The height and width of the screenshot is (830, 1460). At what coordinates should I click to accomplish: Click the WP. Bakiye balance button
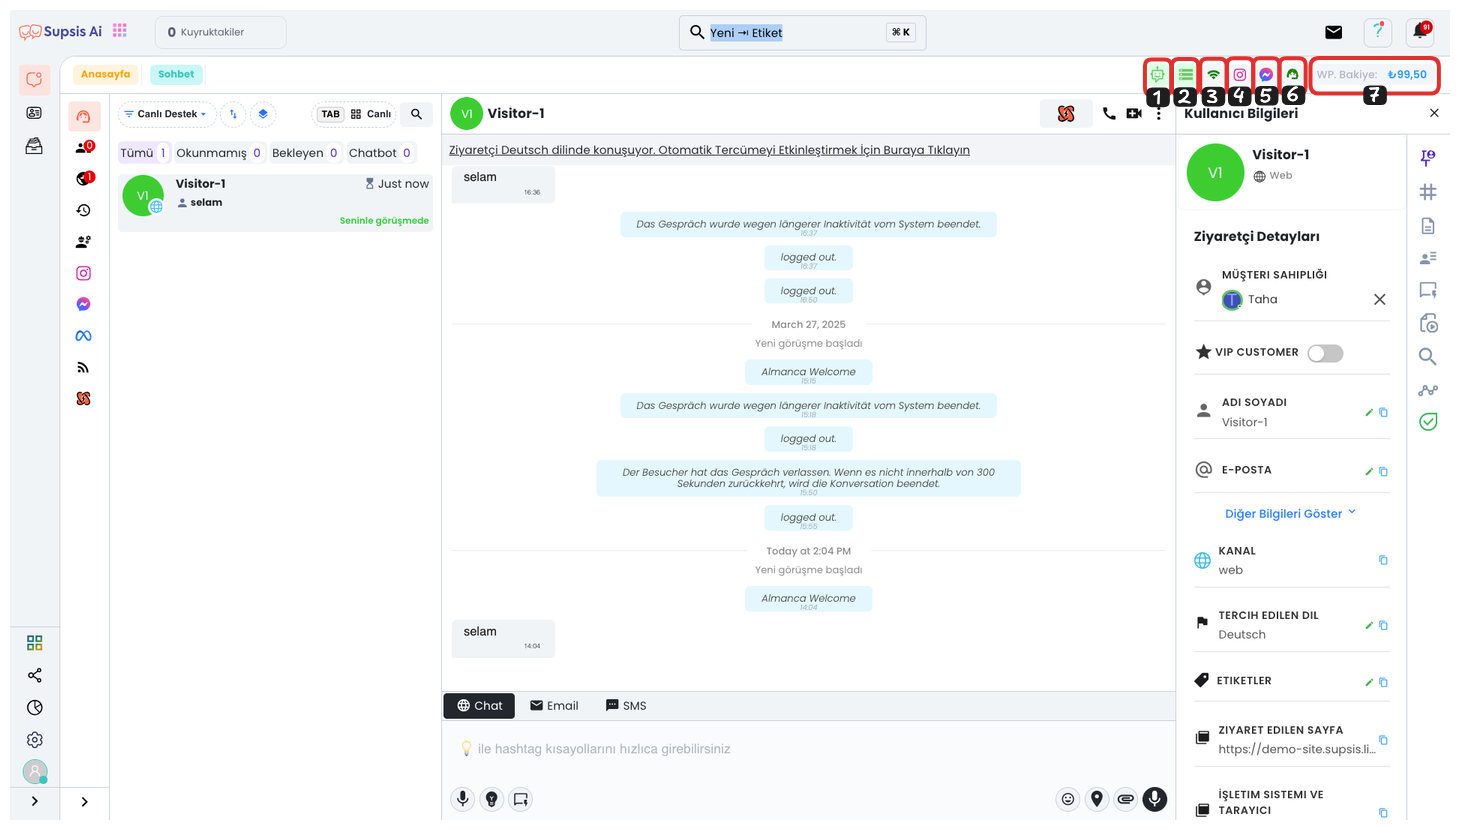tap(1372, 74)
